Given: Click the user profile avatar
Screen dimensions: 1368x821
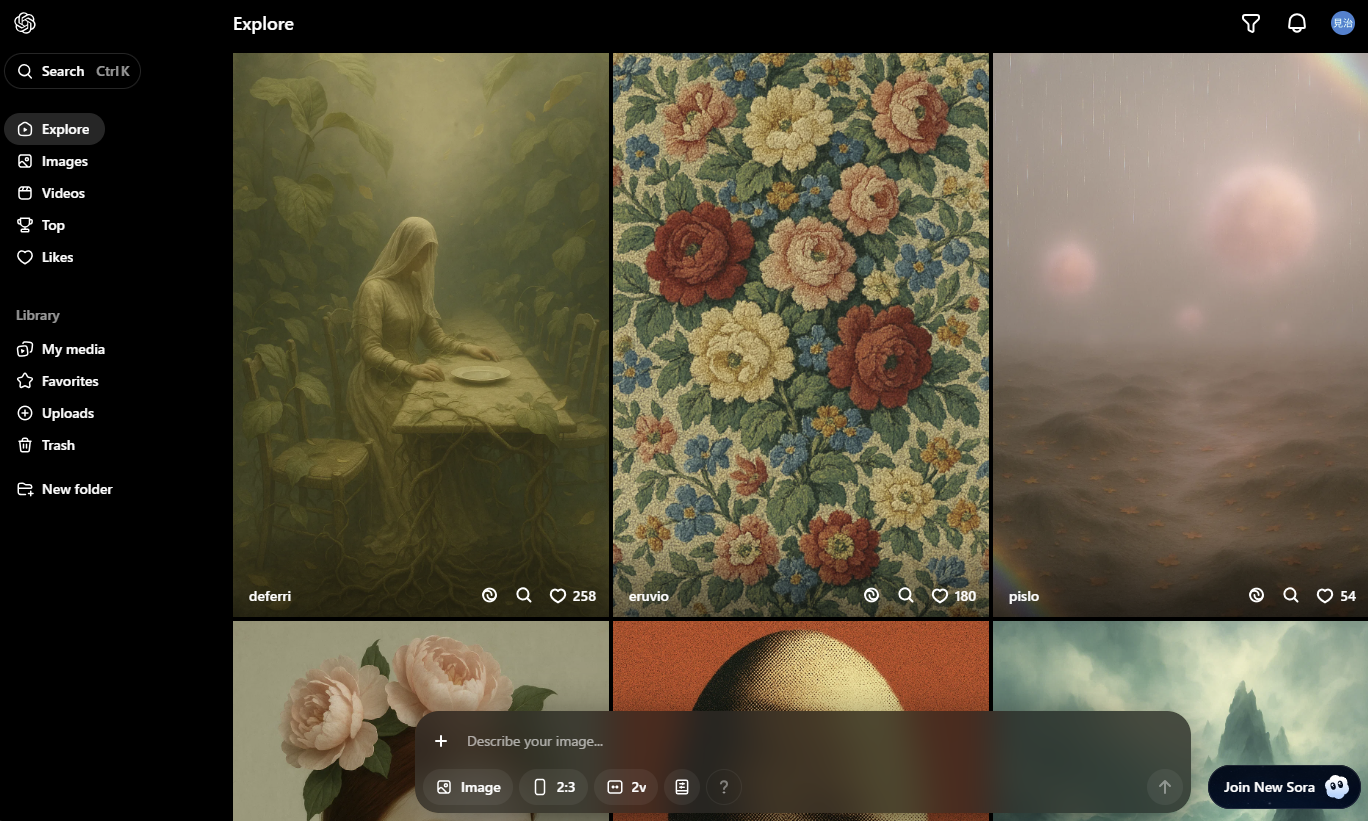Looking at the screenshot, I should [1342, 24].
